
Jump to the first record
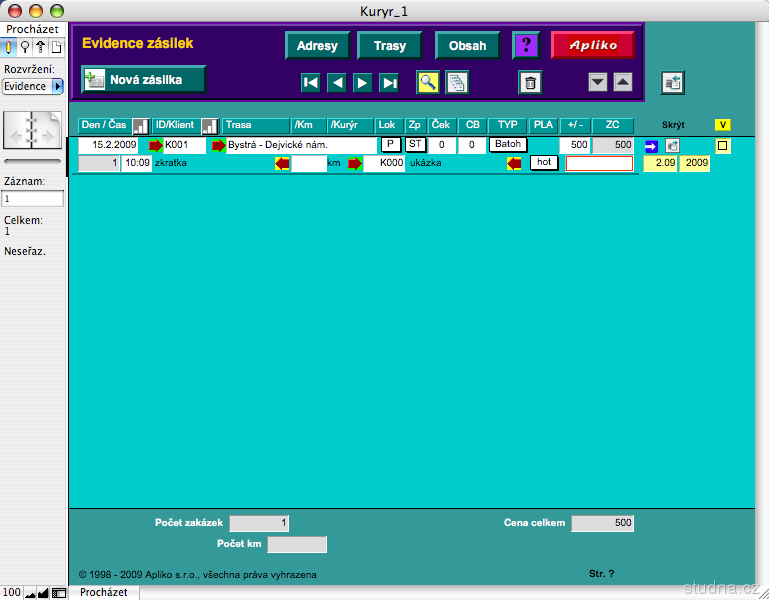coord(311,82)
